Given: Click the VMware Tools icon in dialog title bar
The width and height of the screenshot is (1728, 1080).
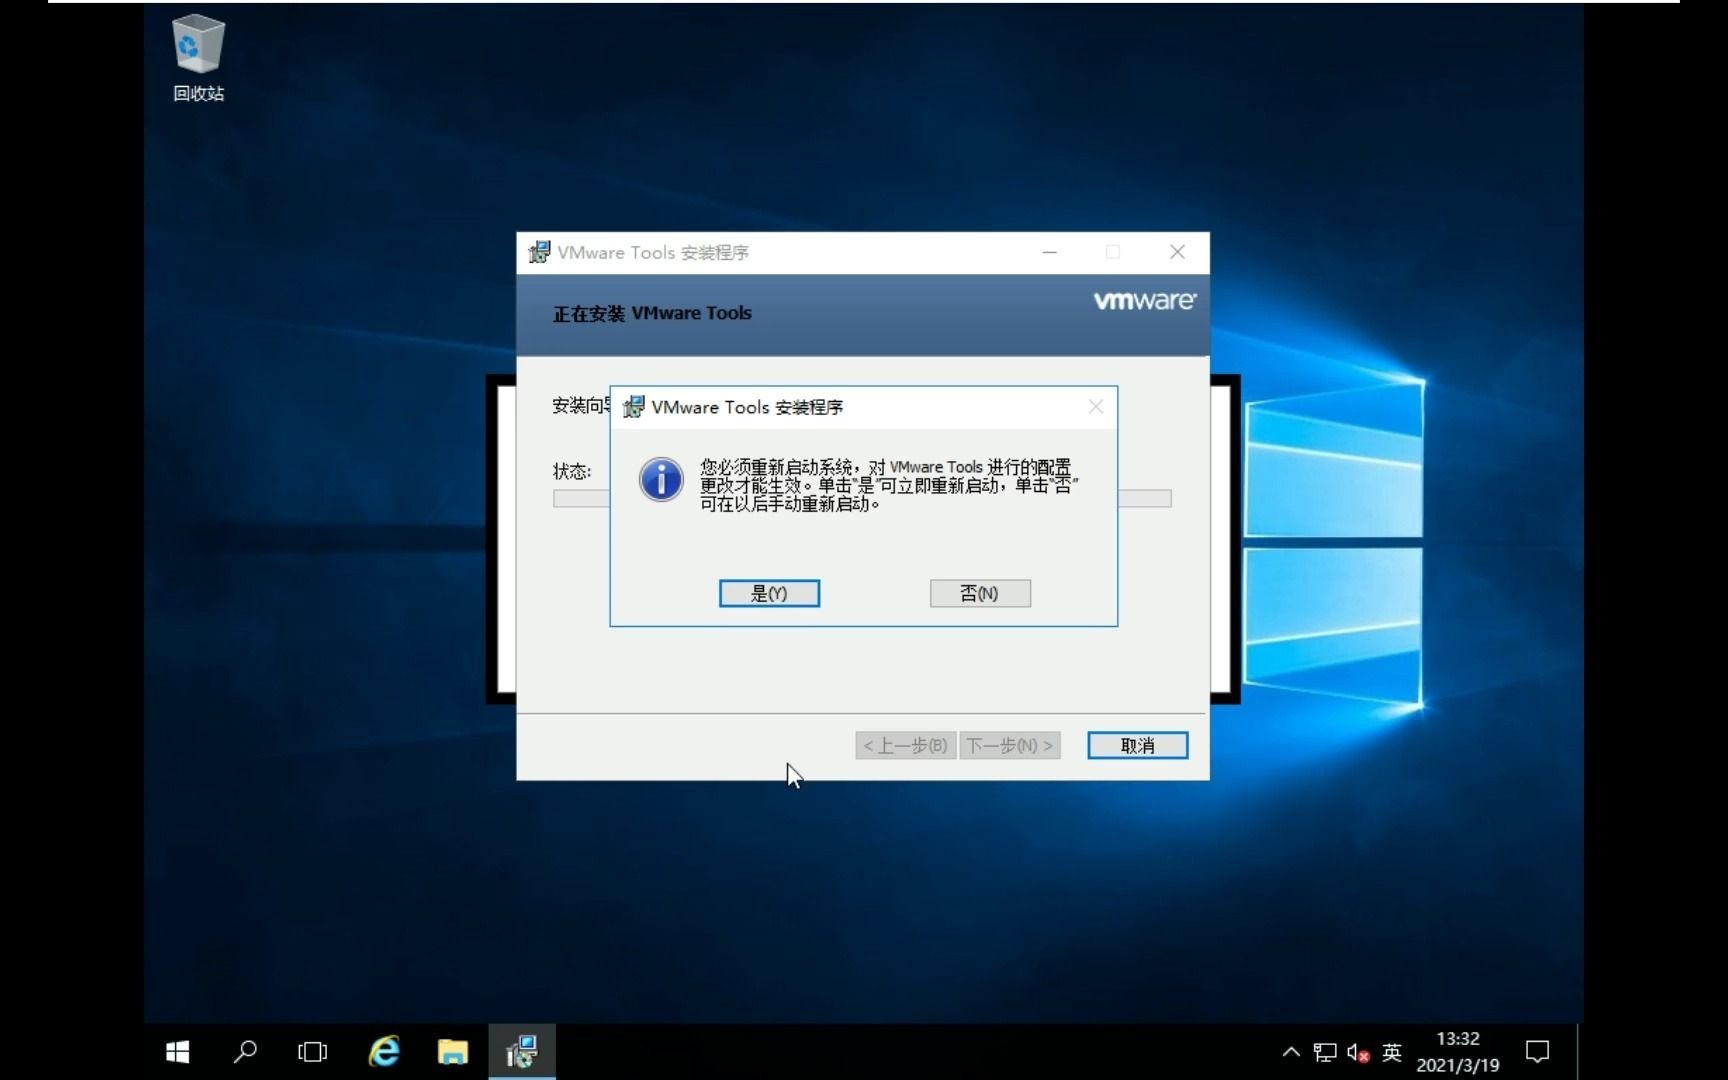Looking at the screenshot, I should coord(633,407).
